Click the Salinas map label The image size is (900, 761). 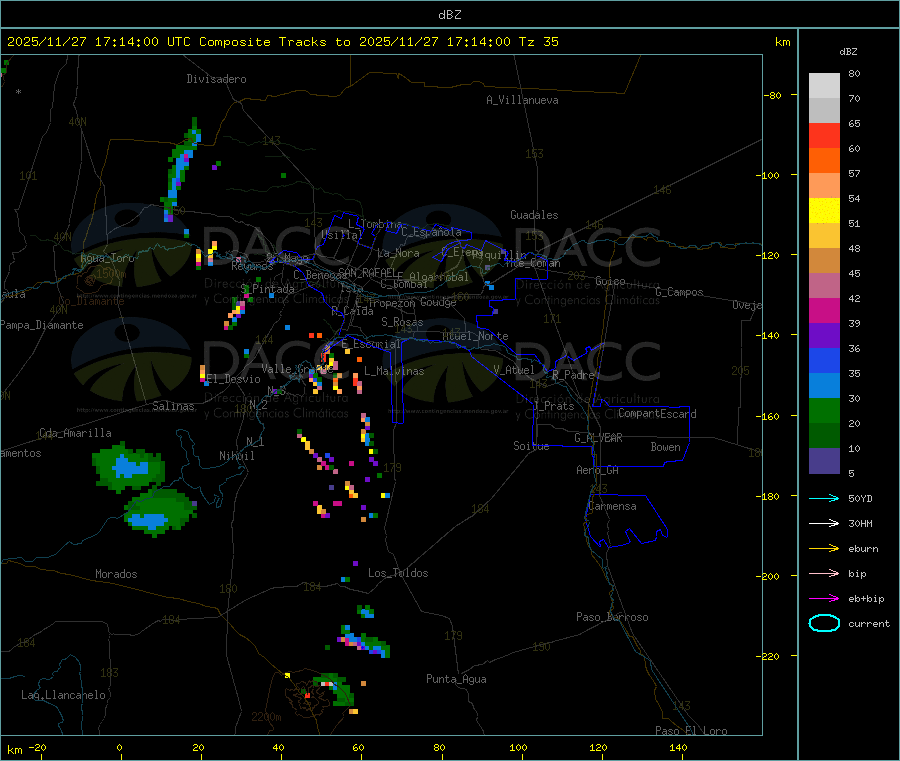[x=173, y=406]
